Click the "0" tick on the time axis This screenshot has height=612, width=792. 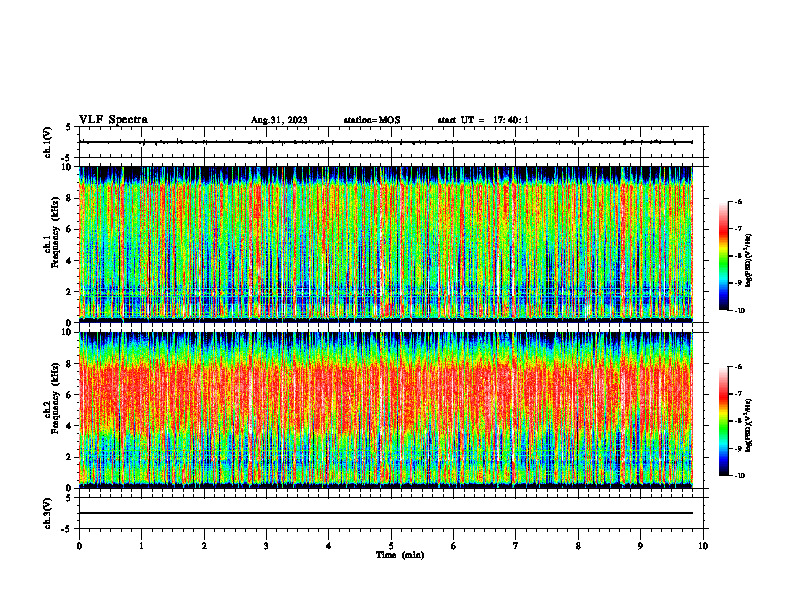click(79, 546)
